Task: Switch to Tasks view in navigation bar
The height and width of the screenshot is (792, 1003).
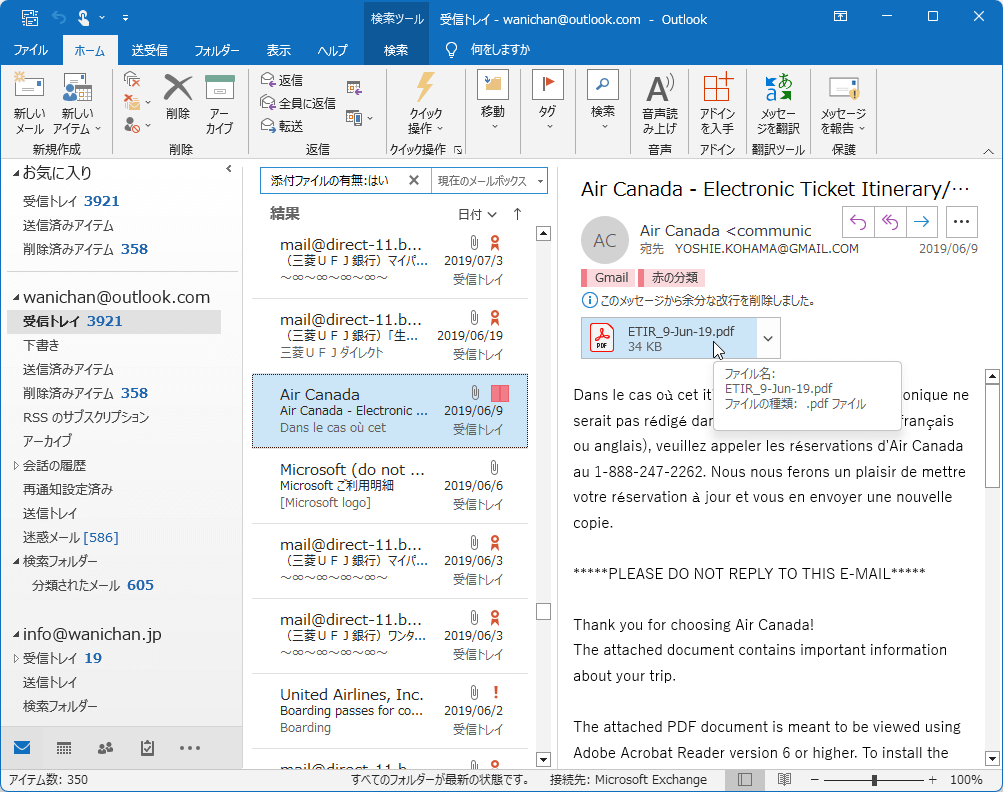Action: point(147,748)
